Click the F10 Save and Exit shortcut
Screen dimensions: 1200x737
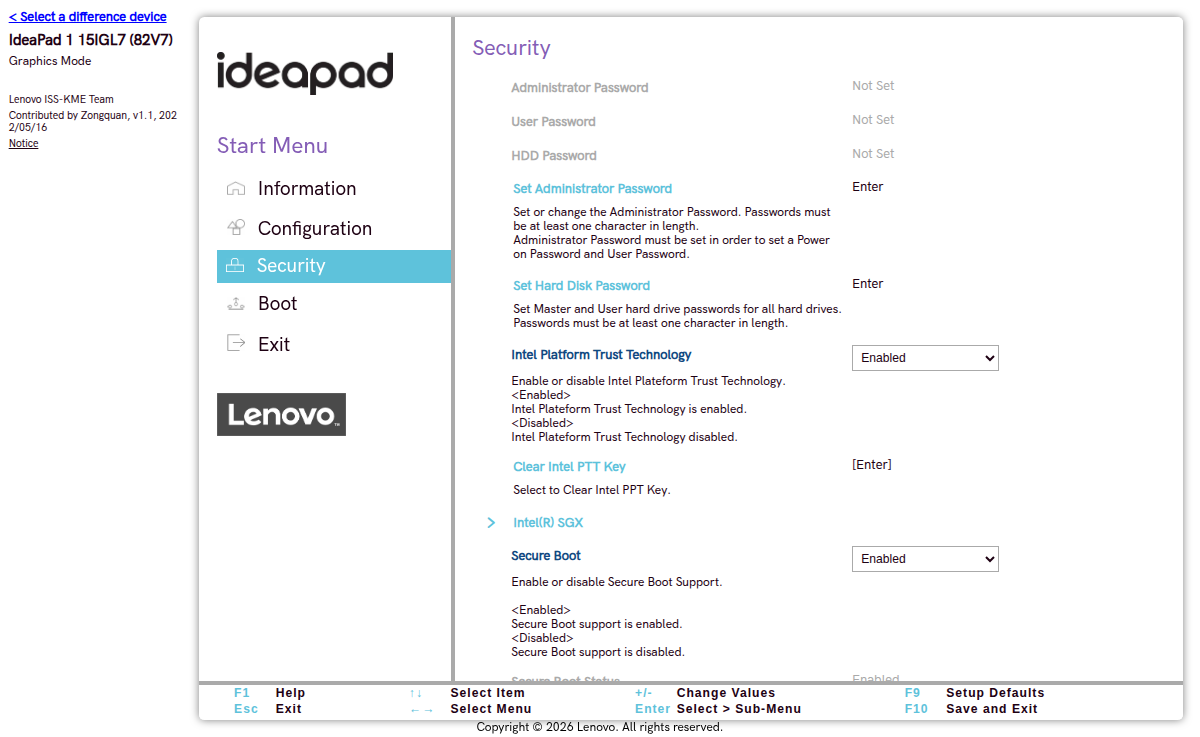click(971, 709)
